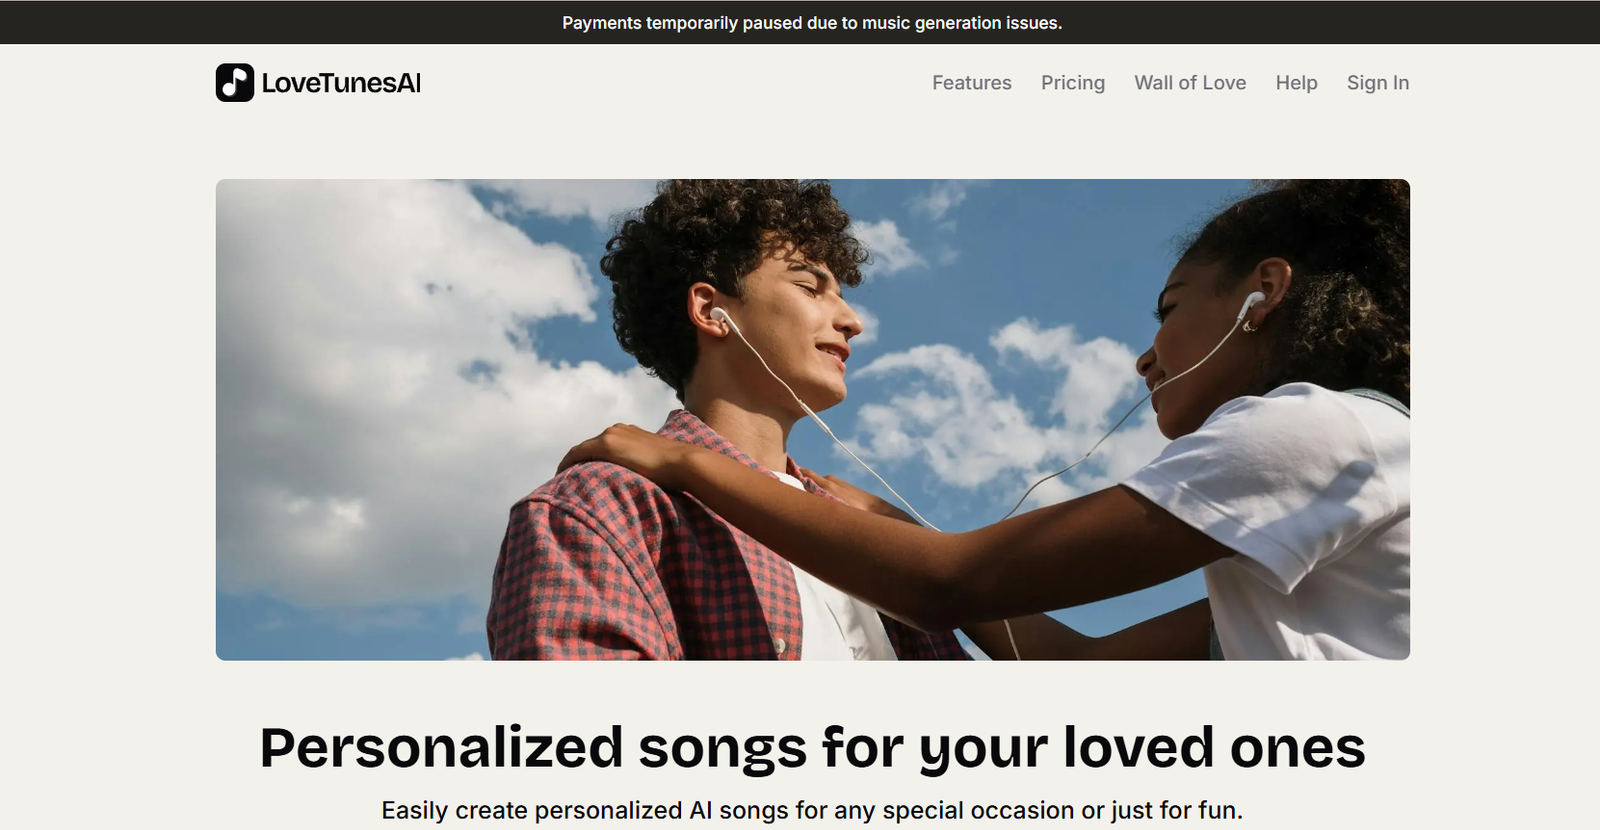
Task: Select the Personalized songs headline text
Action: pyautogui.click(x=812, y=748)
